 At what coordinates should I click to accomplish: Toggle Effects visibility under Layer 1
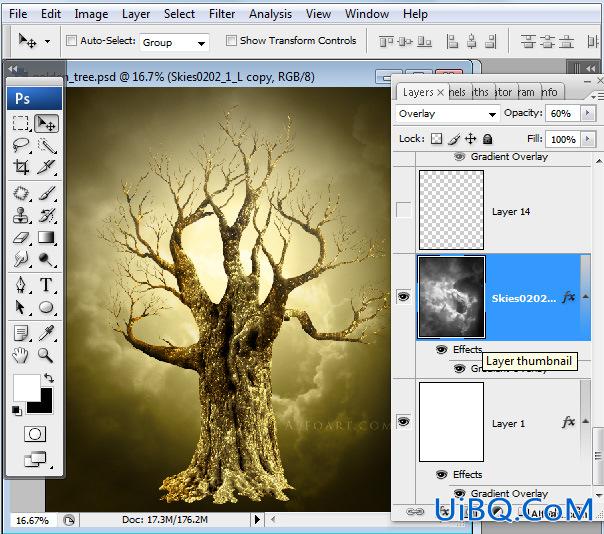pos(441,474)
